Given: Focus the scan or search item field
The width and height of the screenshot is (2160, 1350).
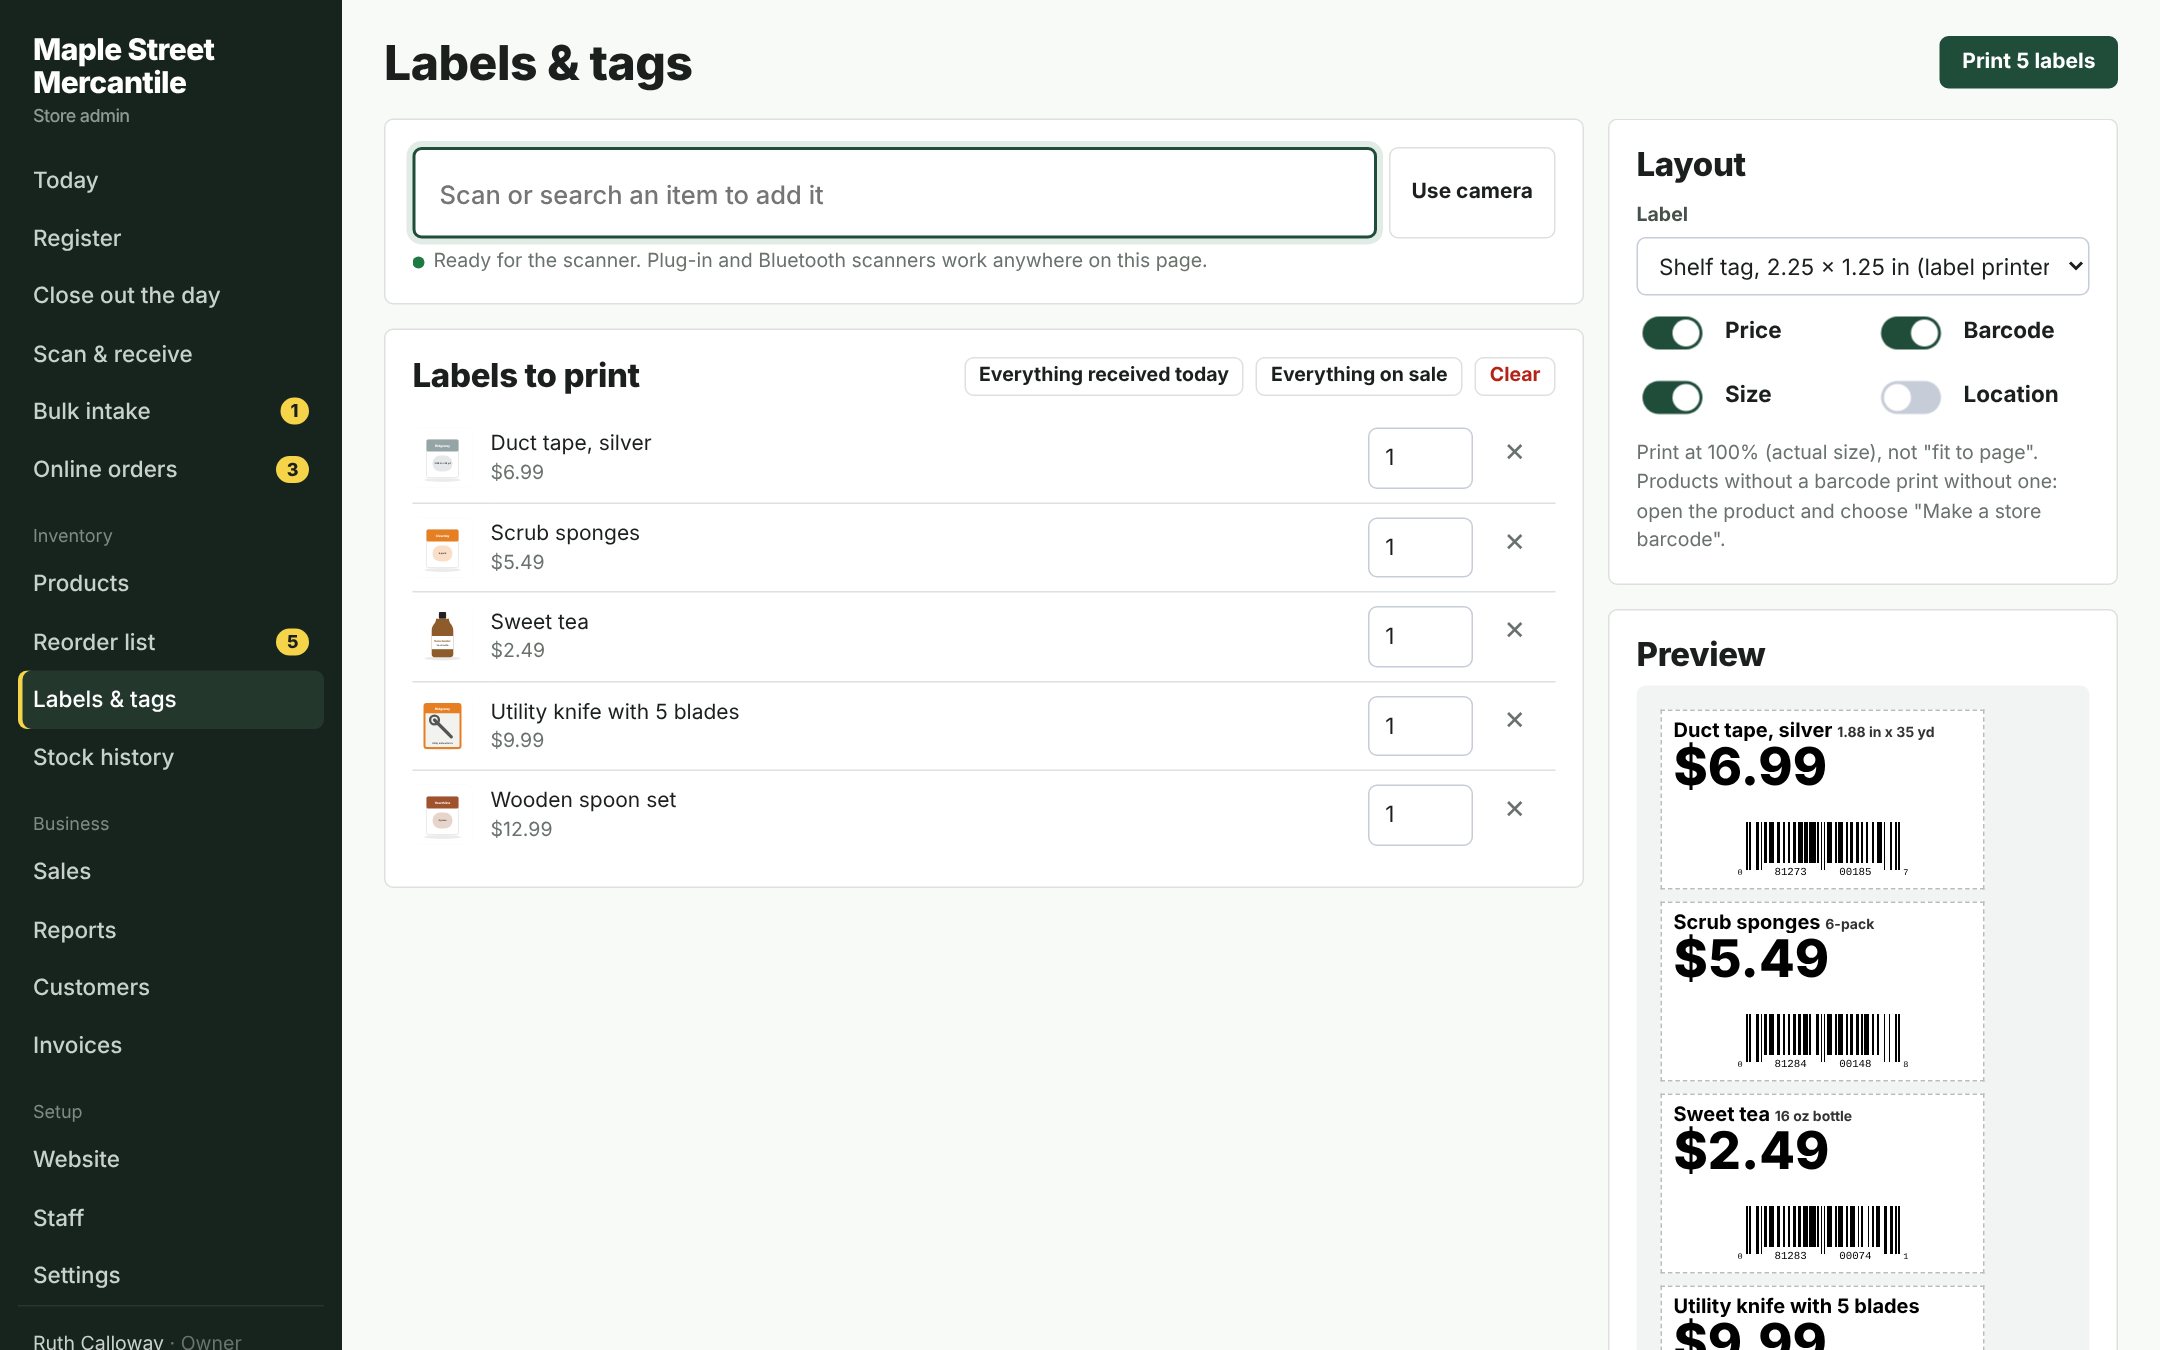Looking at the screenshot, I should 894,194.
